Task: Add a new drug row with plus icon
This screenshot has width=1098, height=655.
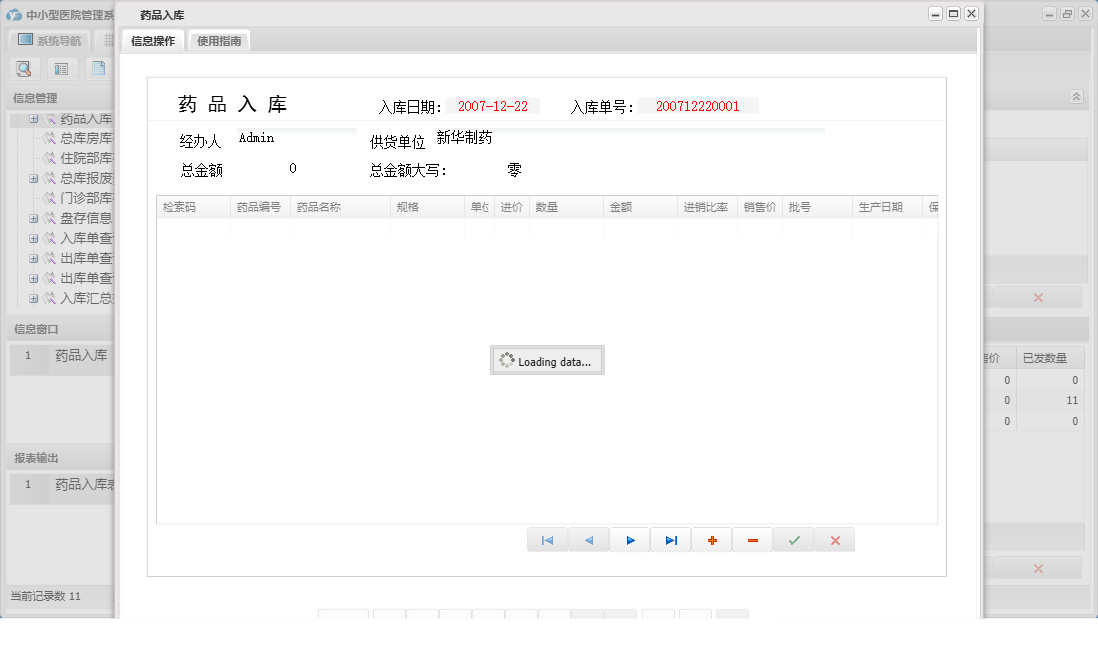Action: click(711, 539)
